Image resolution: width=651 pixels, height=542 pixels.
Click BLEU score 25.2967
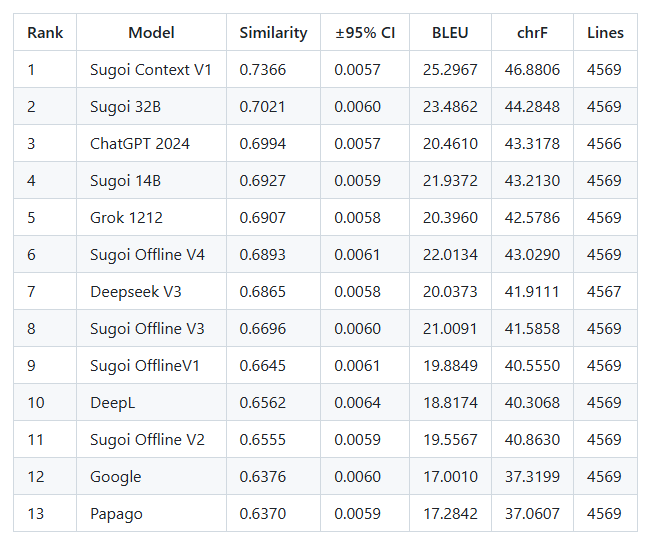tap(450, 69)
